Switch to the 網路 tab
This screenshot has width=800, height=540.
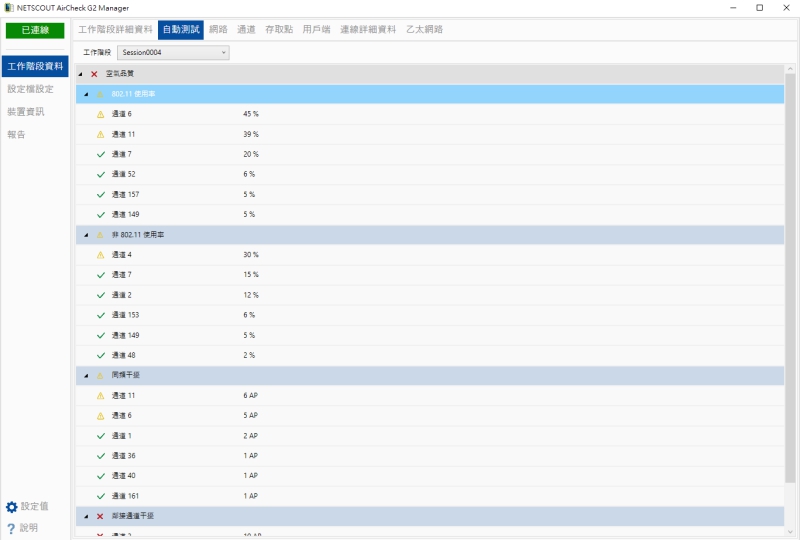[x=218, y=29]
